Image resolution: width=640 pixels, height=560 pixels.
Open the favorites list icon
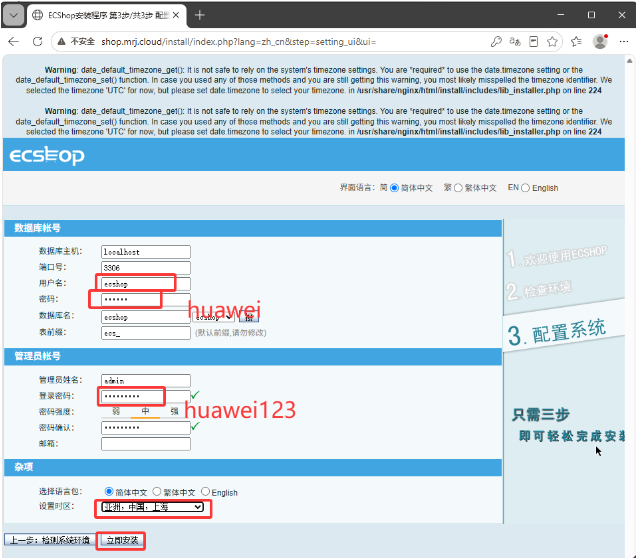tap(576, 42)
